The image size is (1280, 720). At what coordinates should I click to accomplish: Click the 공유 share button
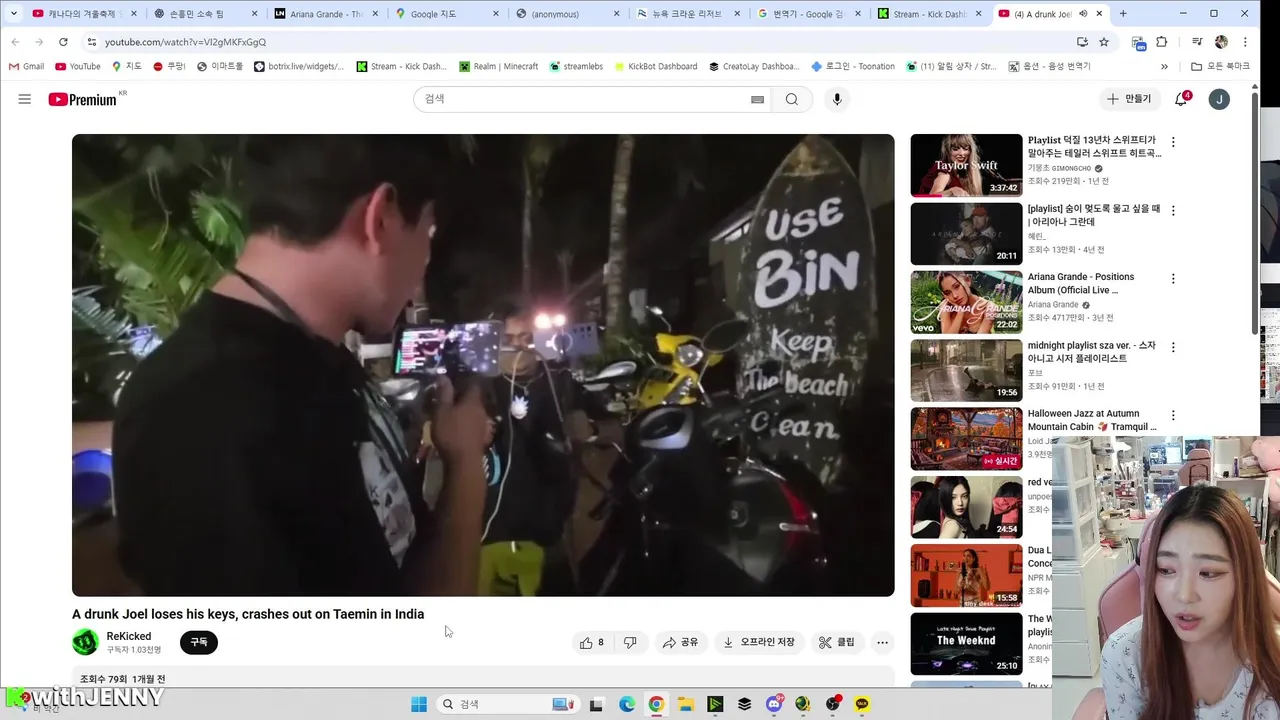point(680,642)
